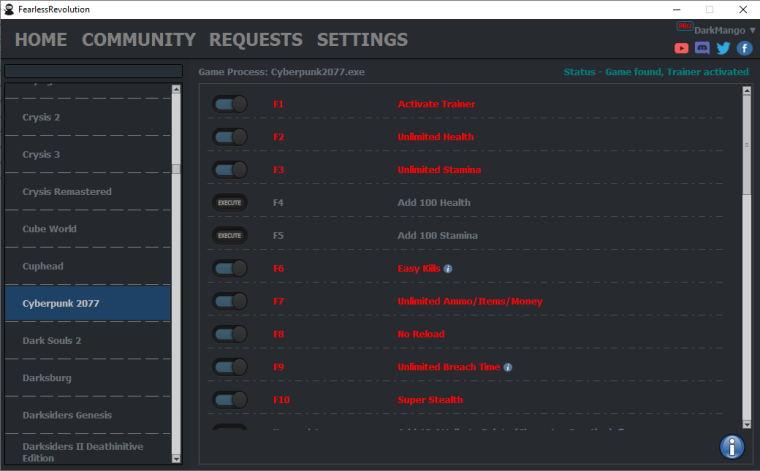The height and width of the screenshot is (471, 760).
Task: Select Crysis 2 in game list
Action: (x=88, y=117)
